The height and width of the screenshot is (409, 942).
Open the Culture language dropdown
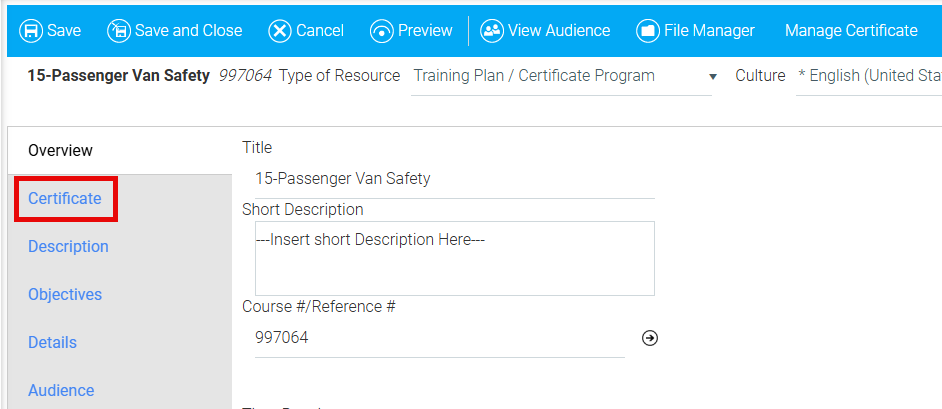point(868,77)
